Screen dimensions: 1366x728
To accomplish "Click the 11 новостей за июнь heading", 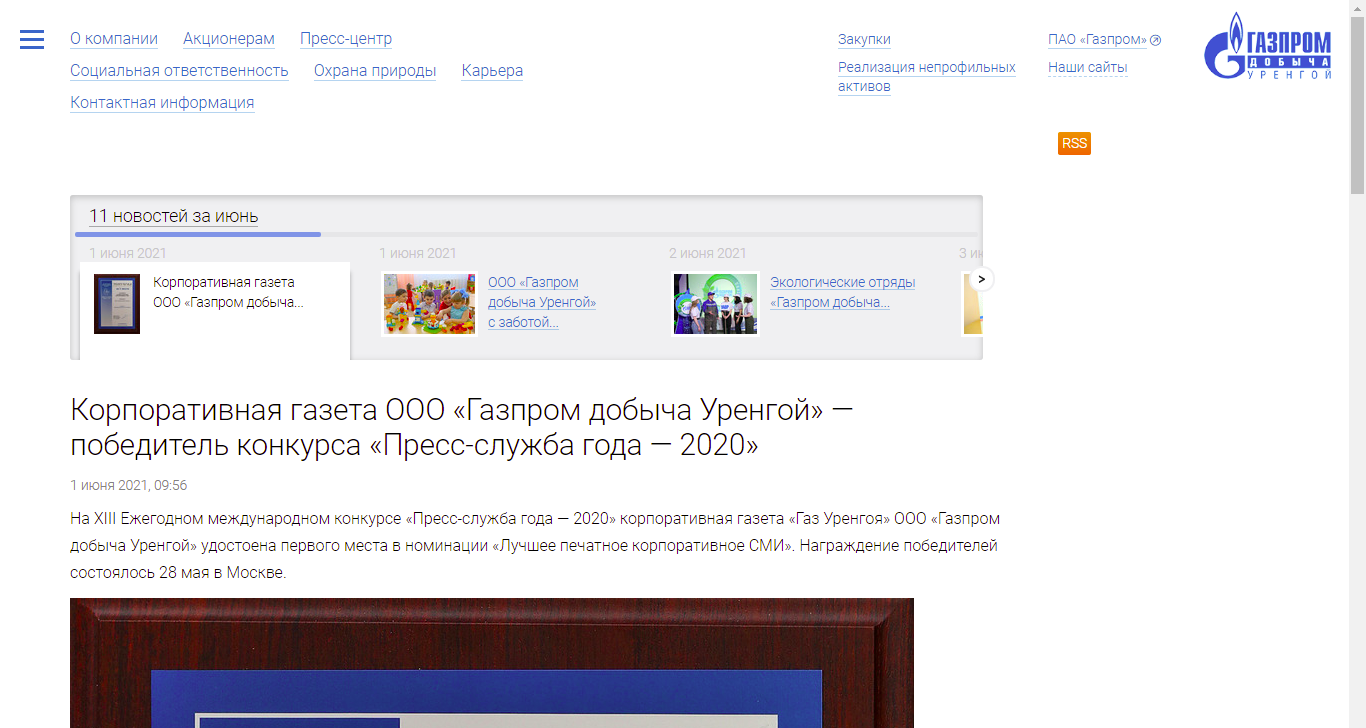I will [174, 216].
